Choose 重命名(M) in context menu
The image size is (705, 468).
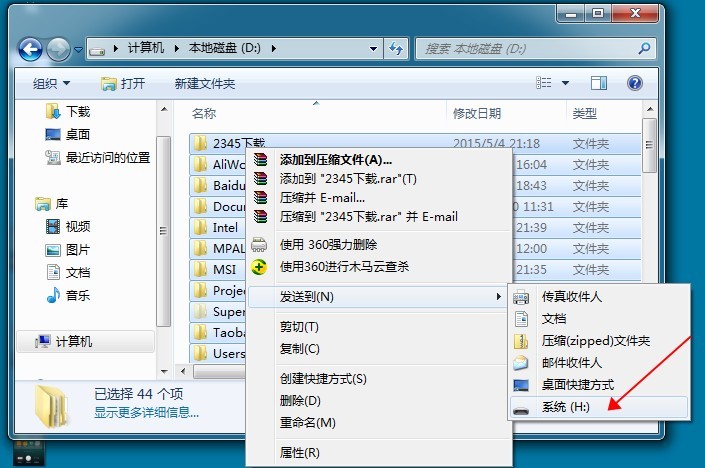coord(380,423)
